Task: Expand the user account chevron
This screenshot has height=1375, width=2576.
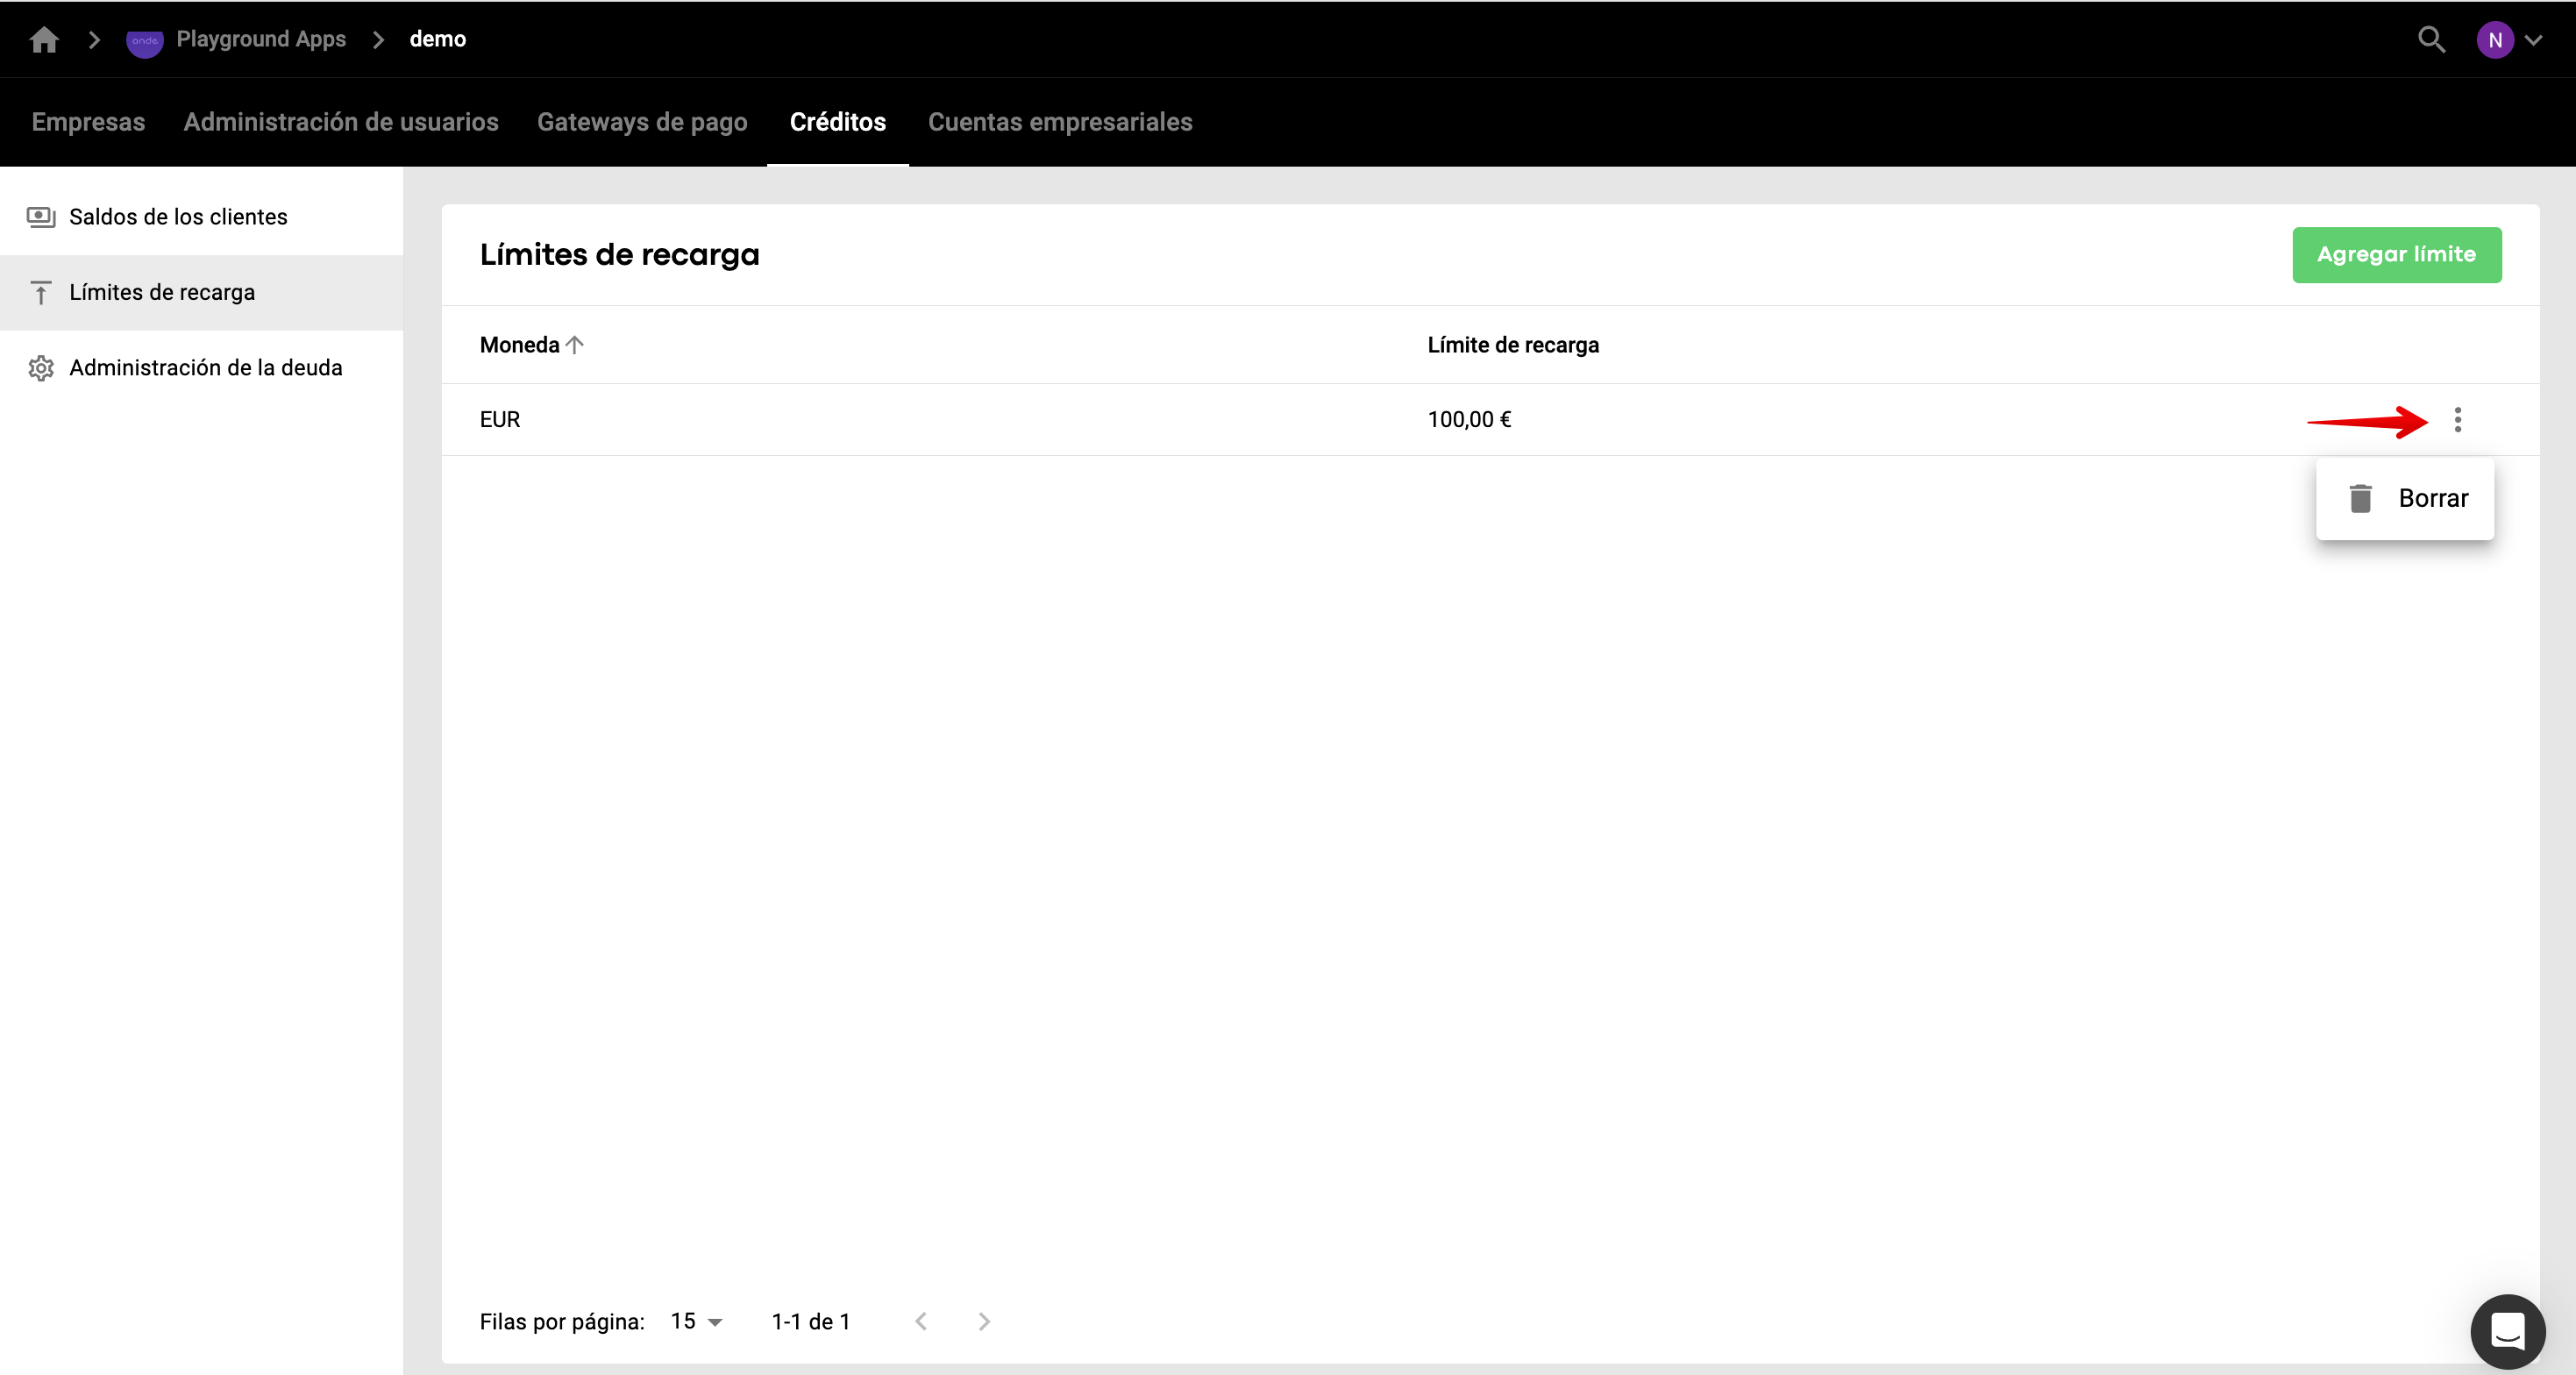Action: click(2533, 41)
